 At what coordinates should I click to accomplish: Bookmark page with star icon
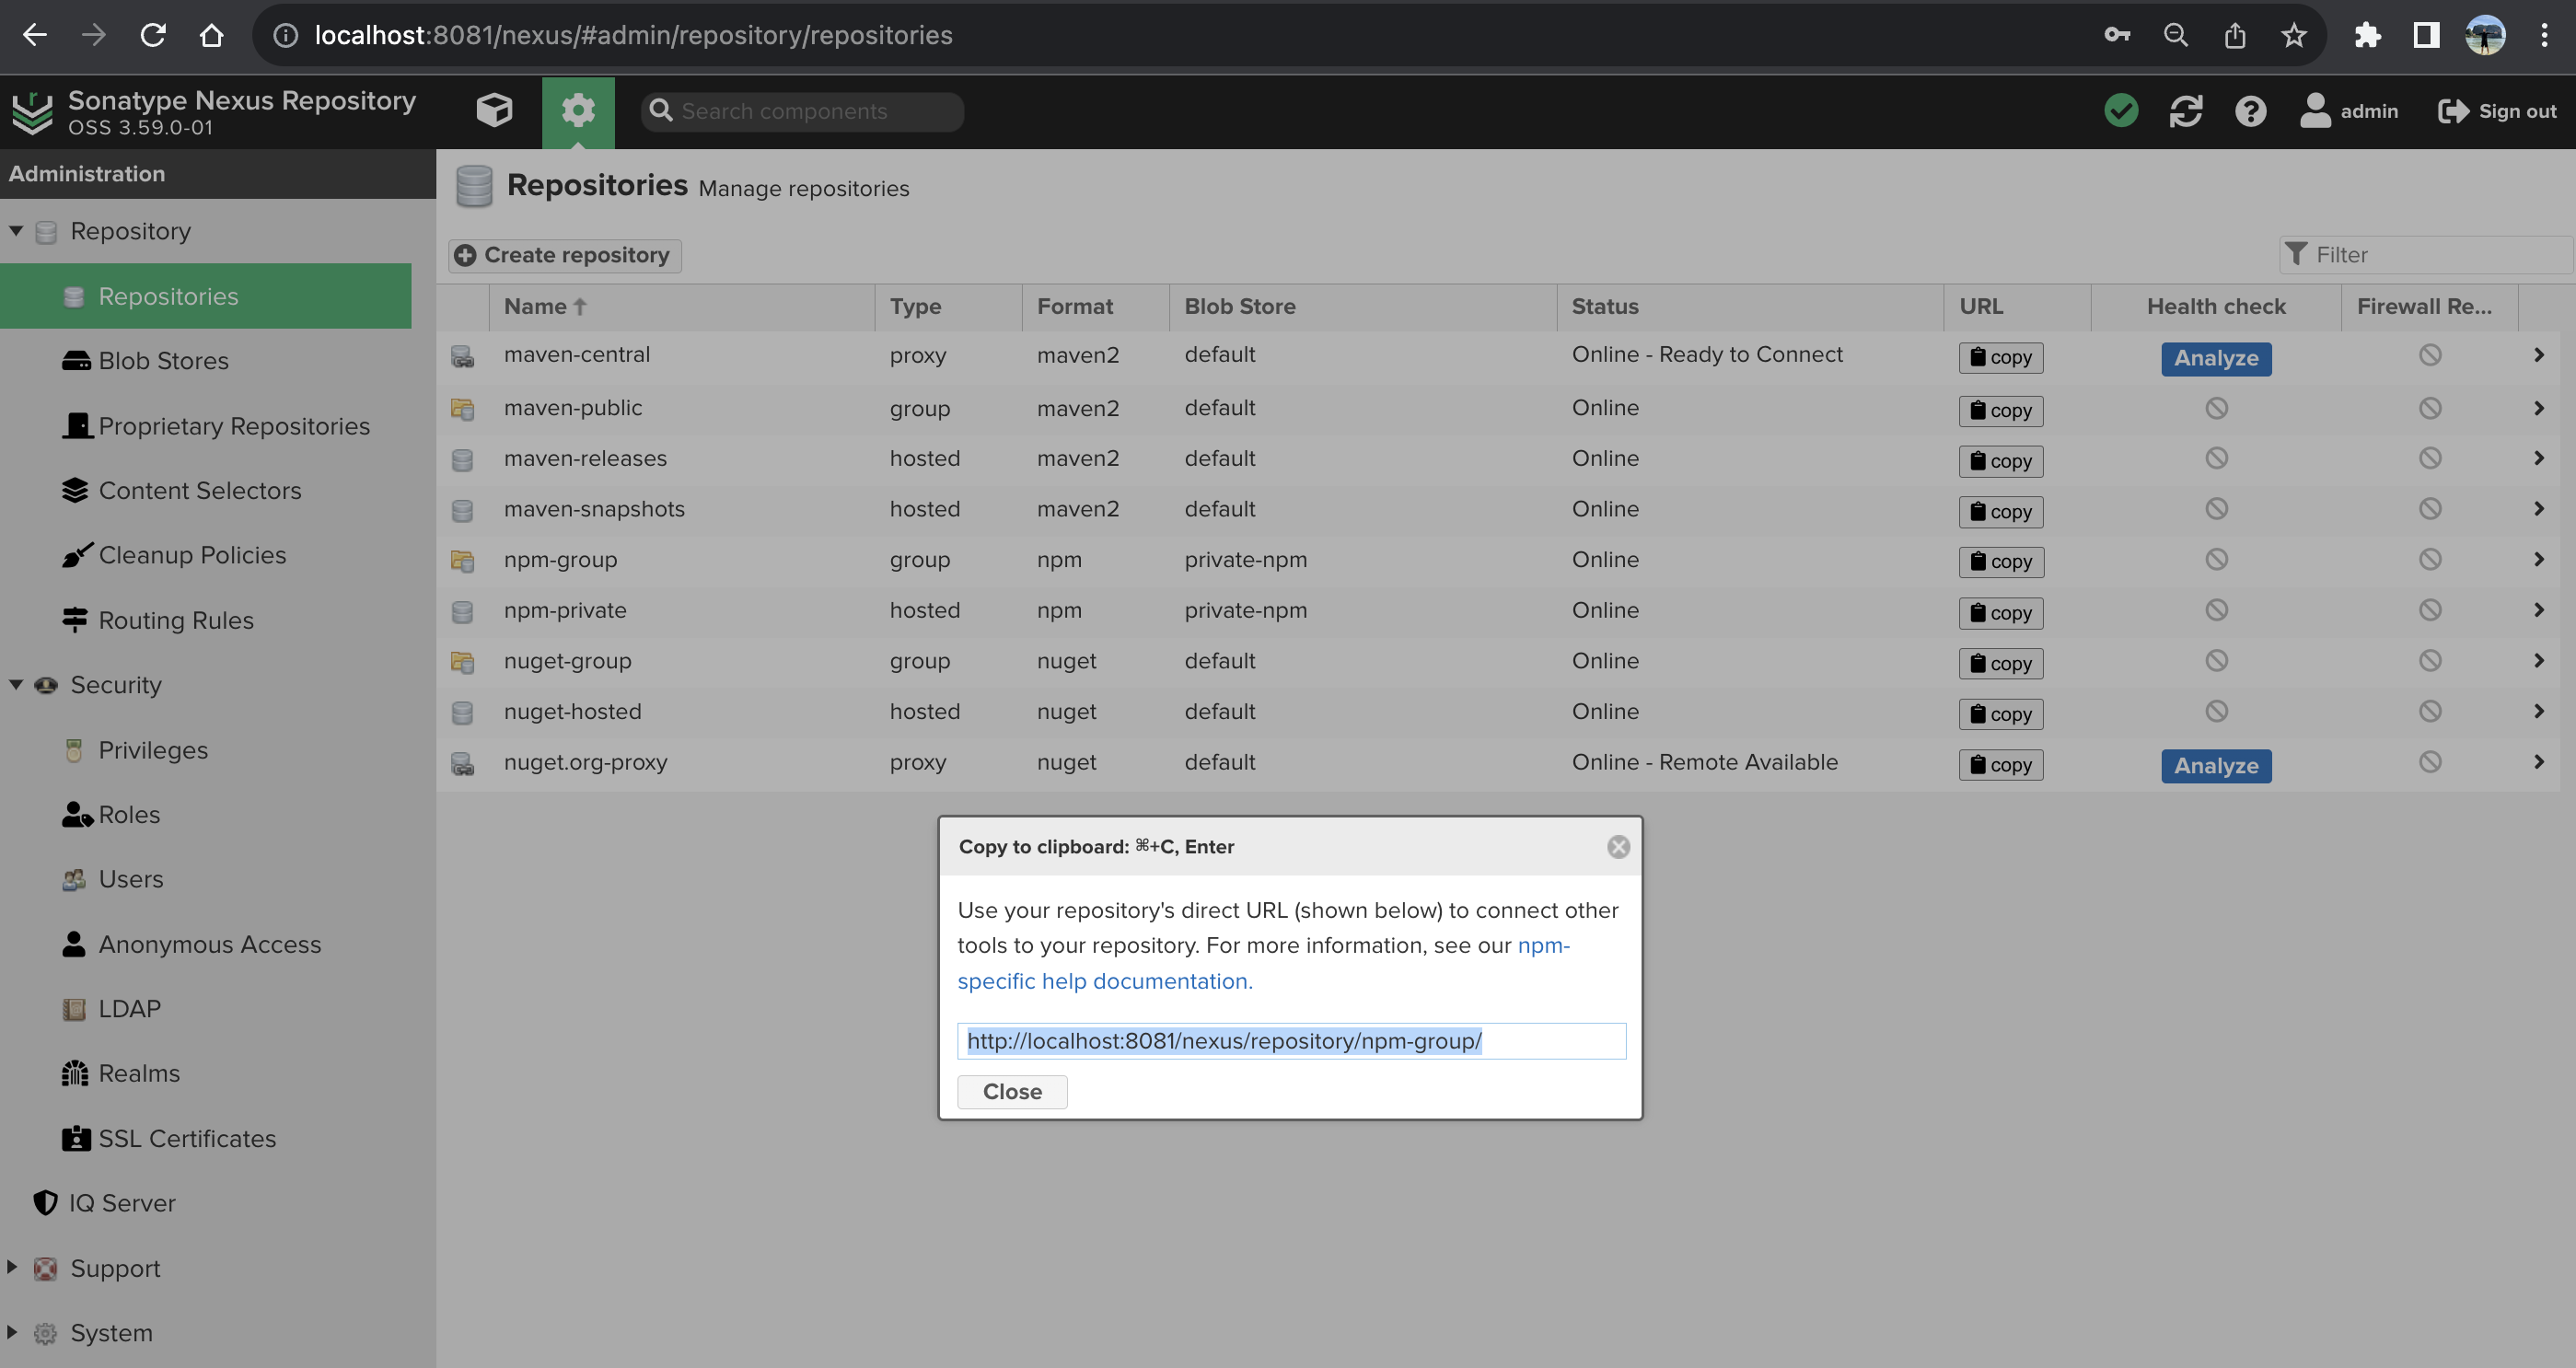pos(2294,36)
